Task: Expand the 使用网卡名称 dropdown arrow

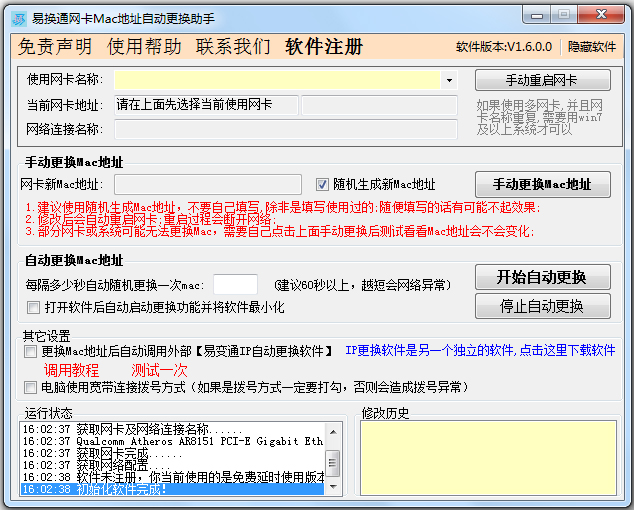Action: [449, 80]
